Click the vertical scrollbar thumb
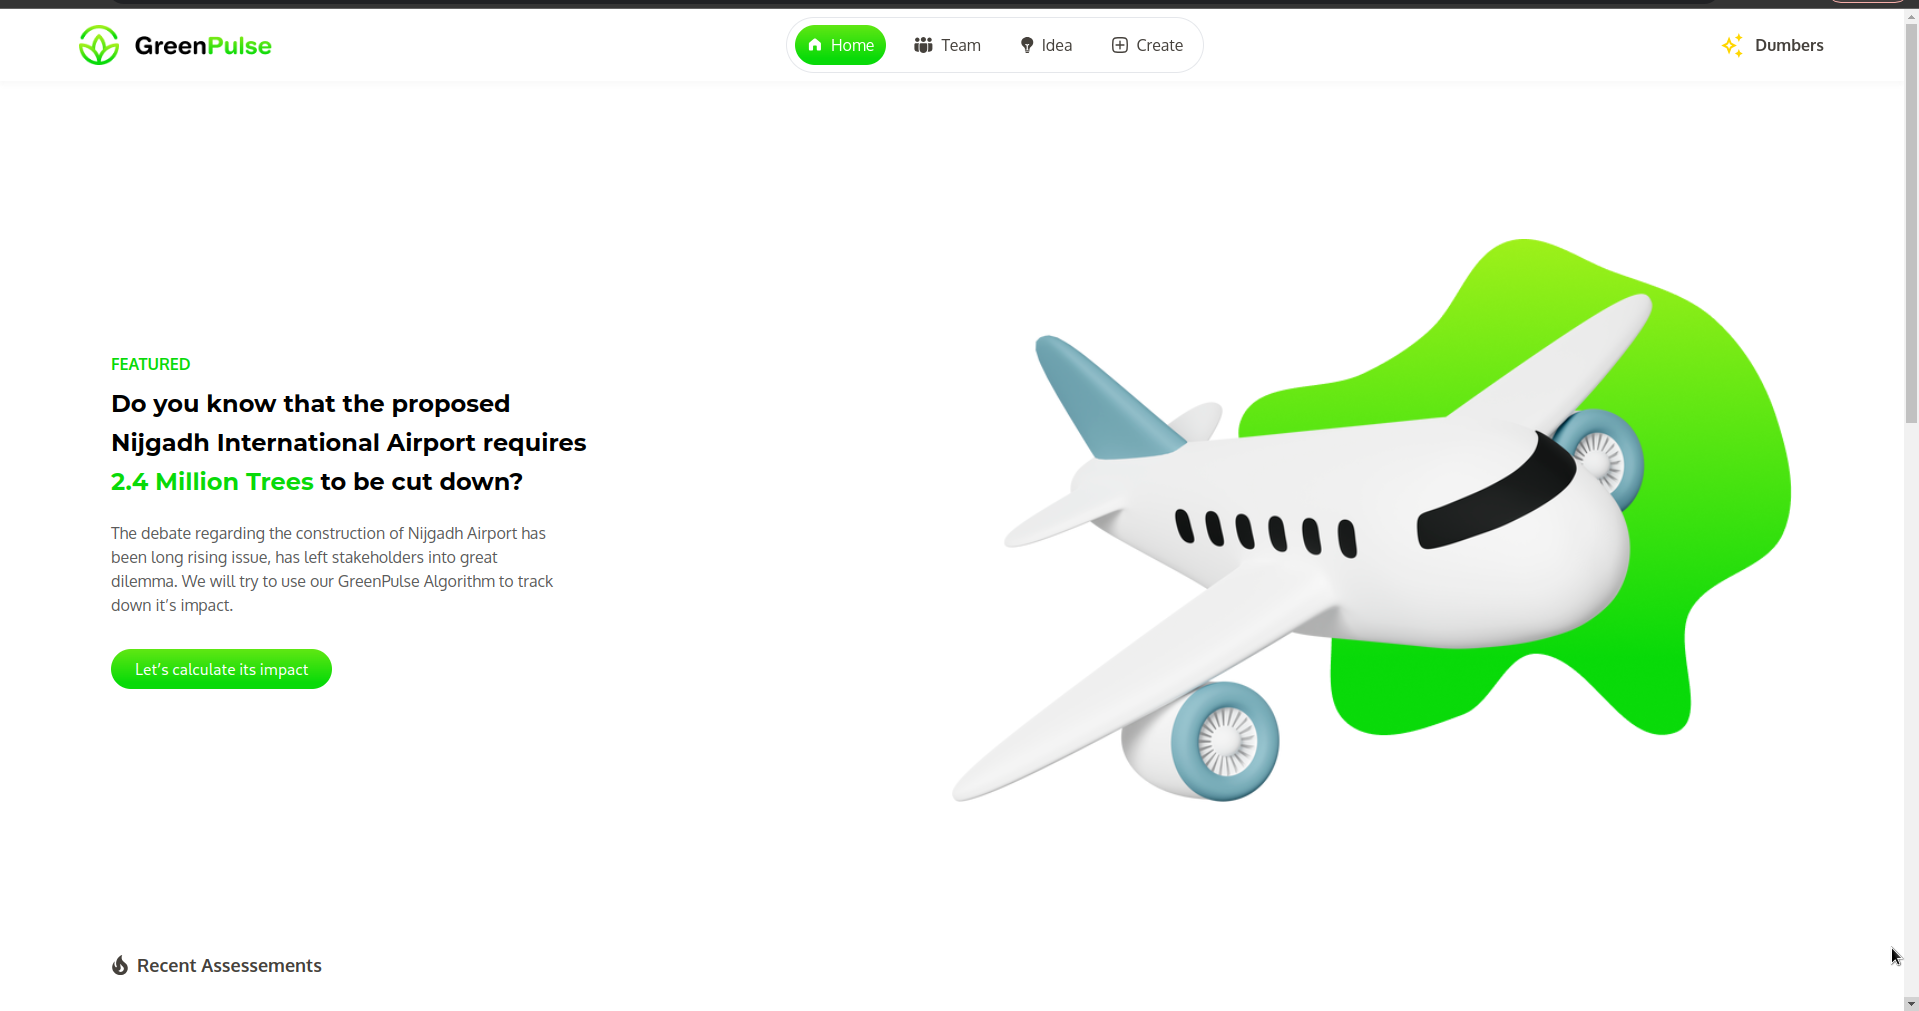This screenshot has height=1011, width=1919. click(x=1911, y=220)
